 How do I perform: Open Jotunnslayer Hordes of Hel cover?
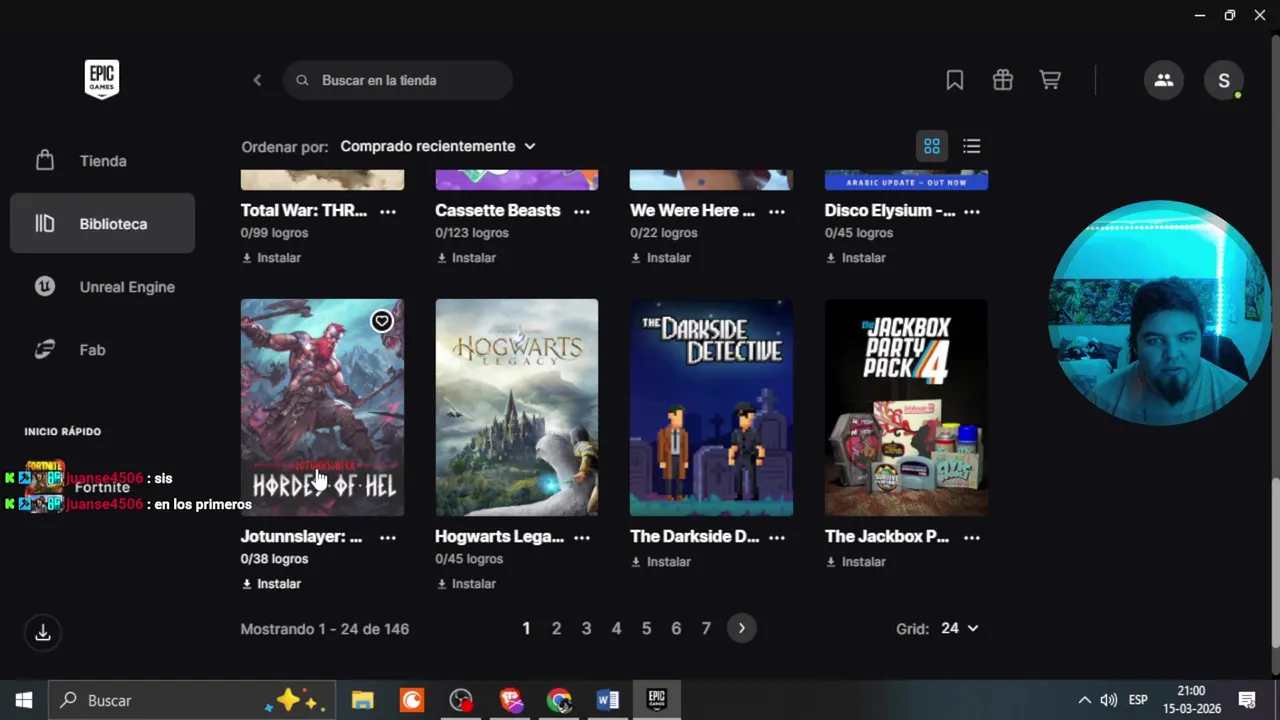click(322, 407)
